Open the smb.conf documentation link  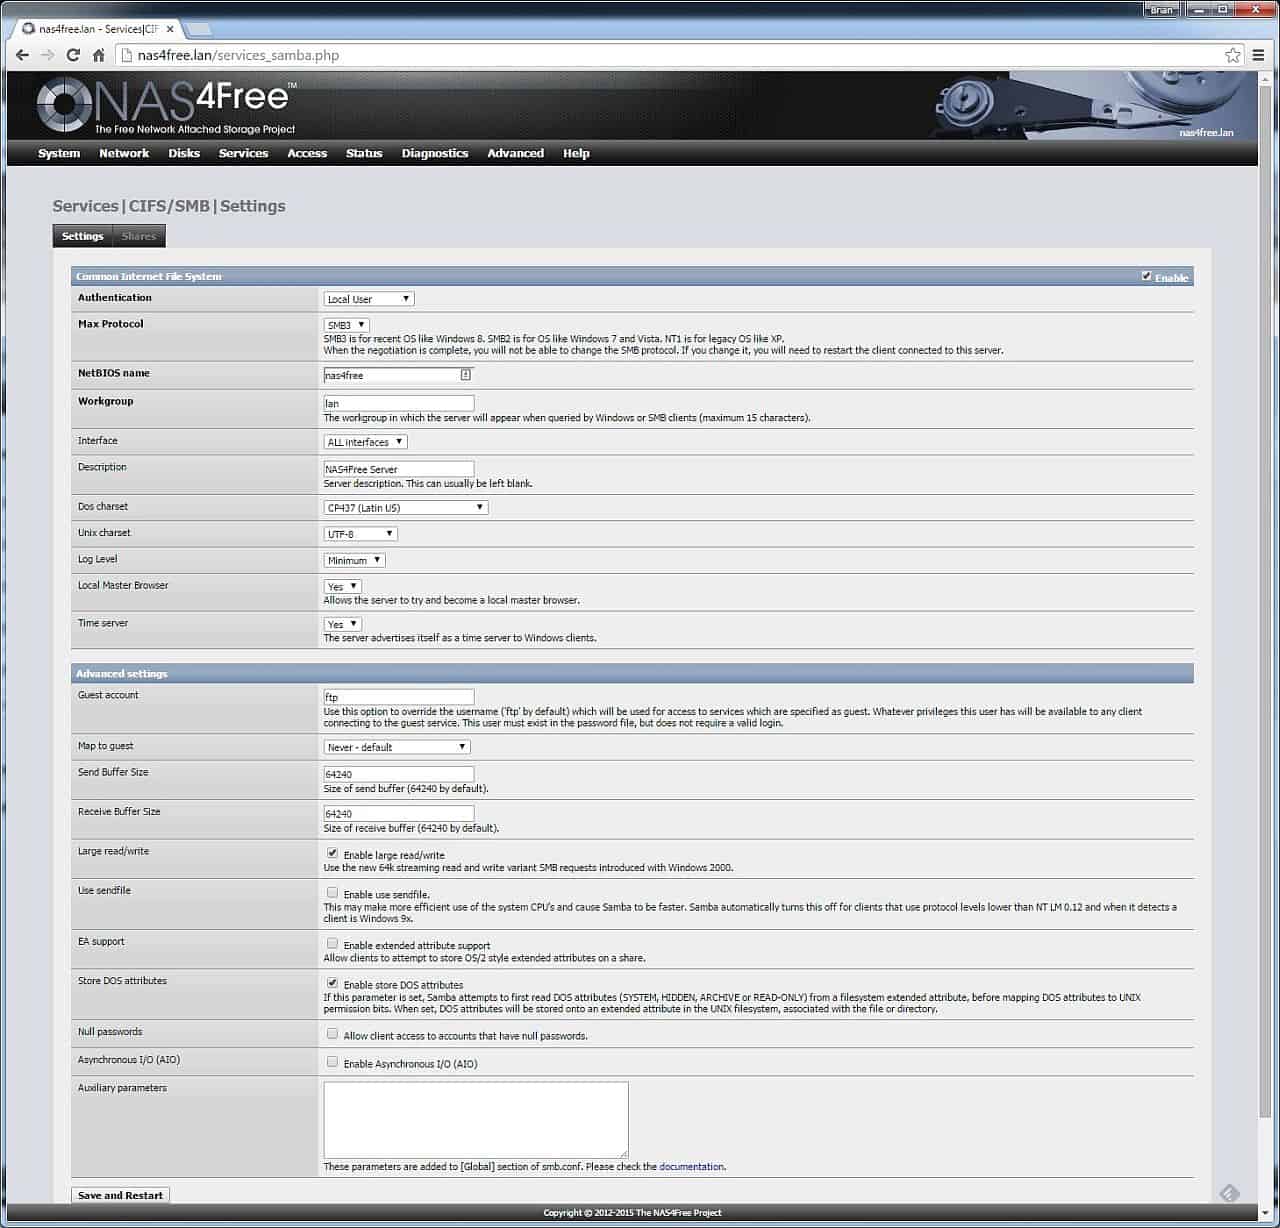(x=691, y=1167)
